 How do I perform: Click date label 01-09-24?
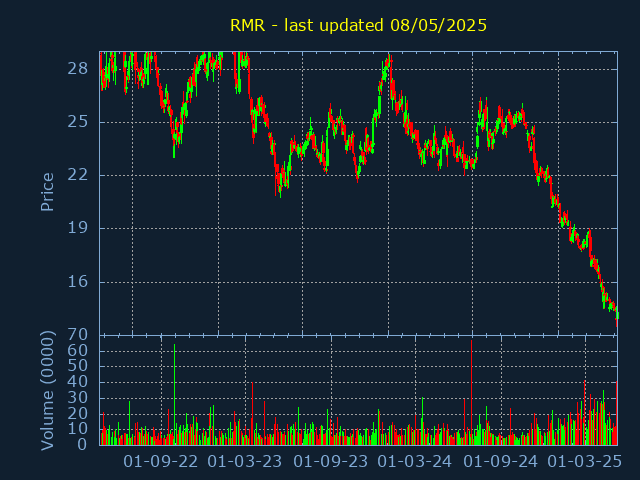(x=501, y=462)
